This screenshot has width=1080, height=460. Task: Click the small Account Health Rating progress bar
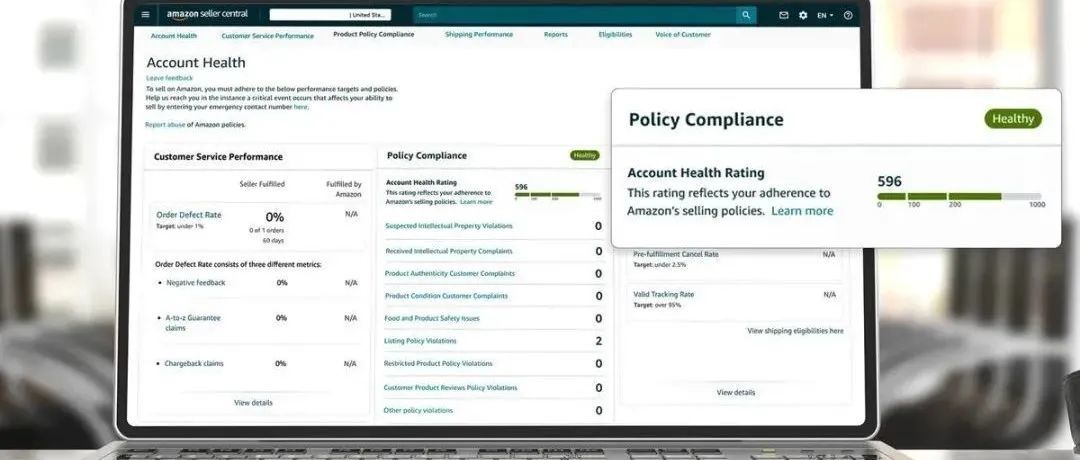(558, 195)
